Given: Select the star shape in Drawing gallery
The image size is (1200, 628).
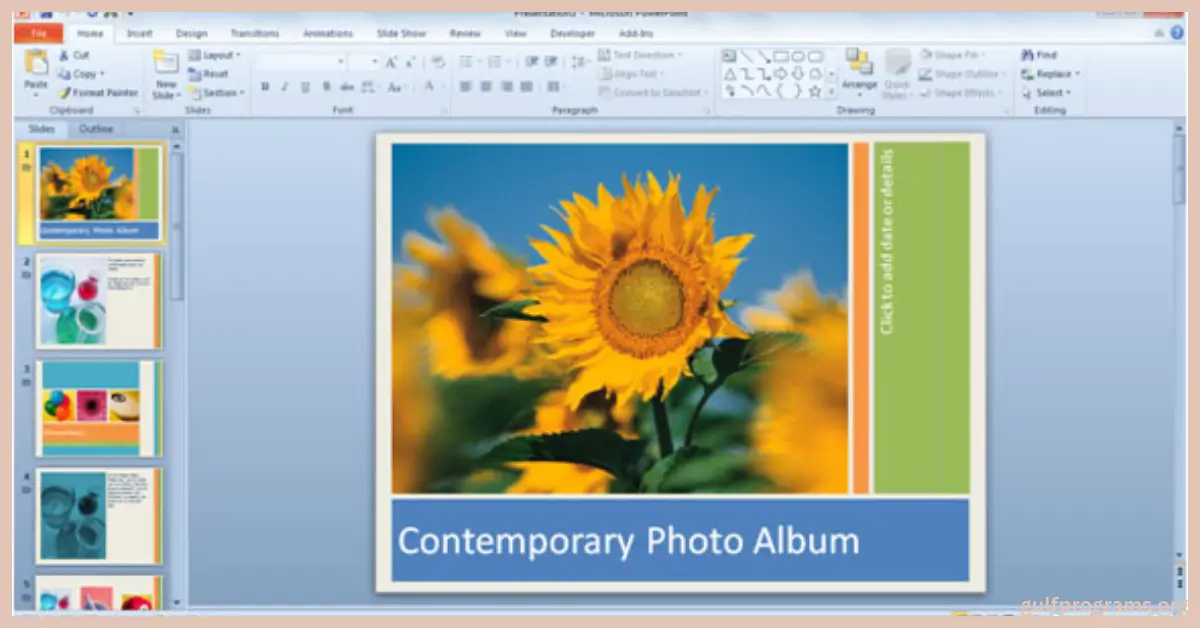Looking at the screenshot, I should coord(814,91).
